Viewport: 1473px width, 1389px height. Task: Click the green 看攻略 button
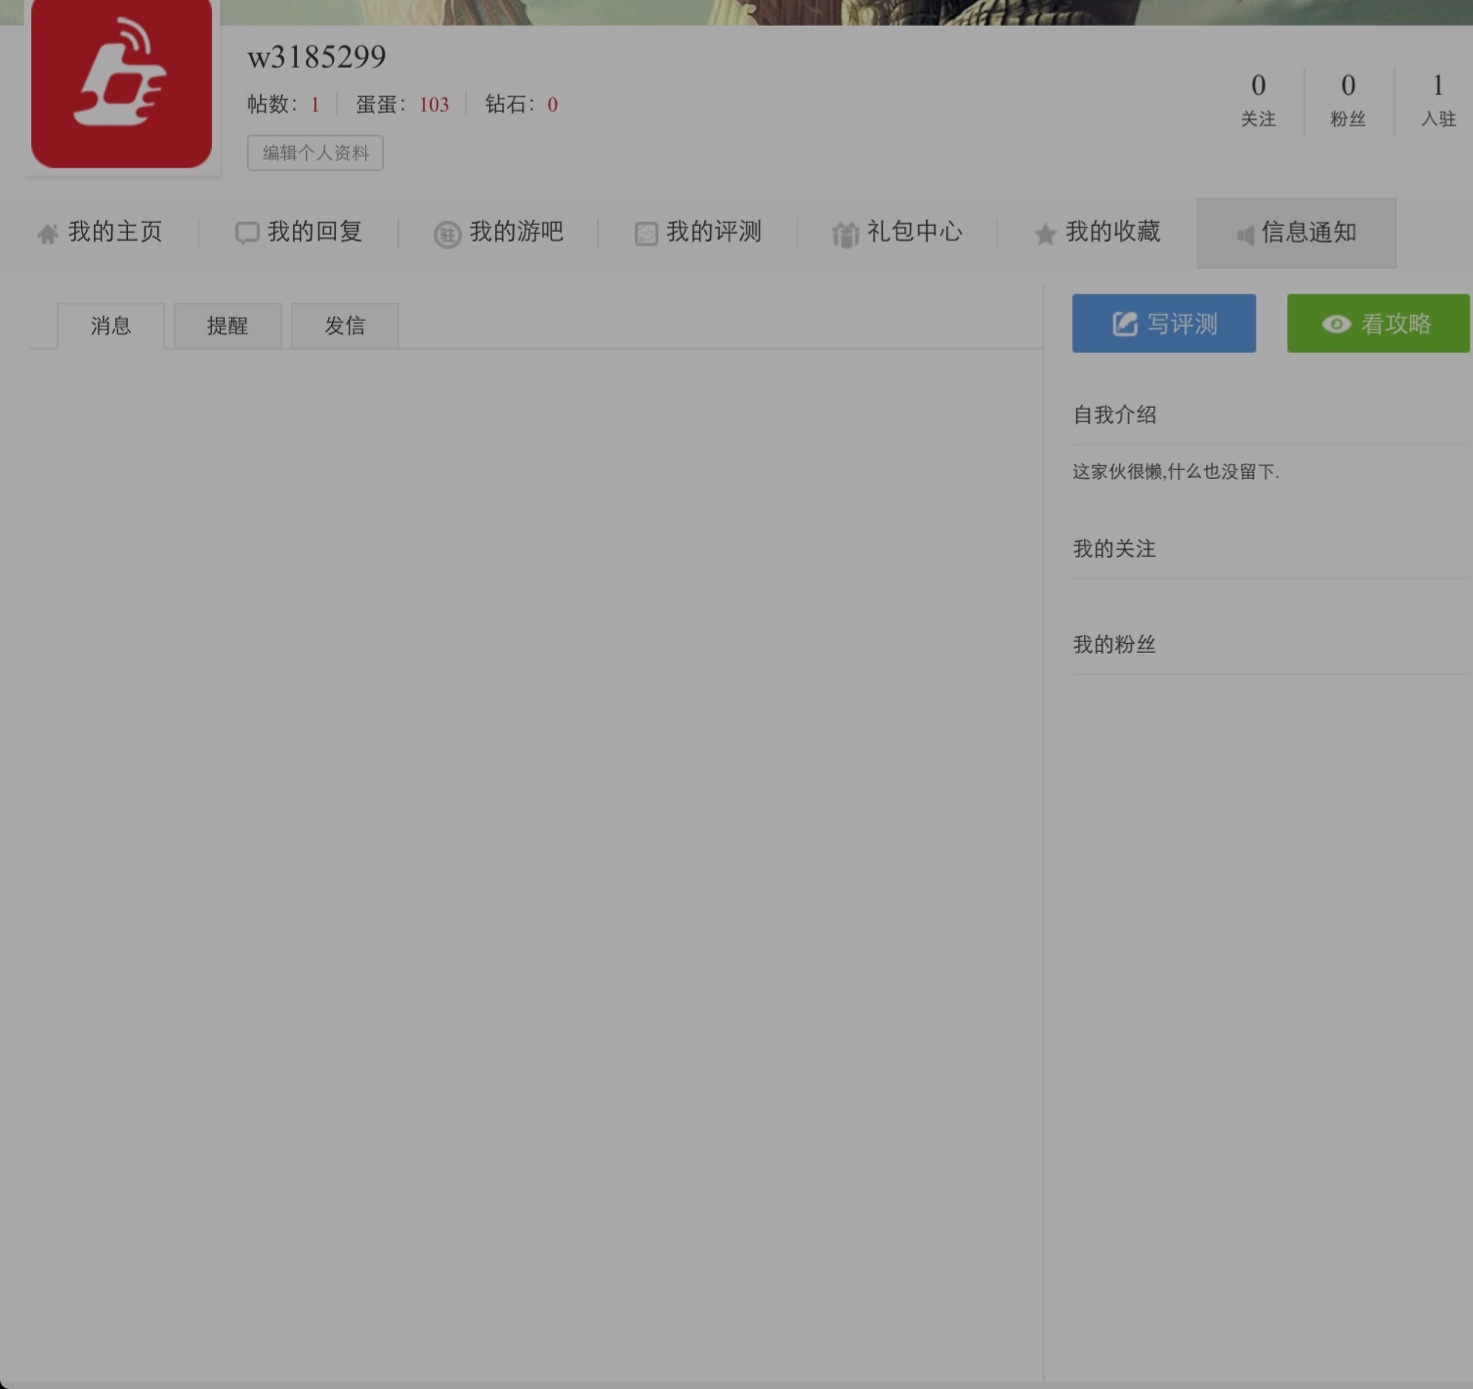[x=1378, y=323]
